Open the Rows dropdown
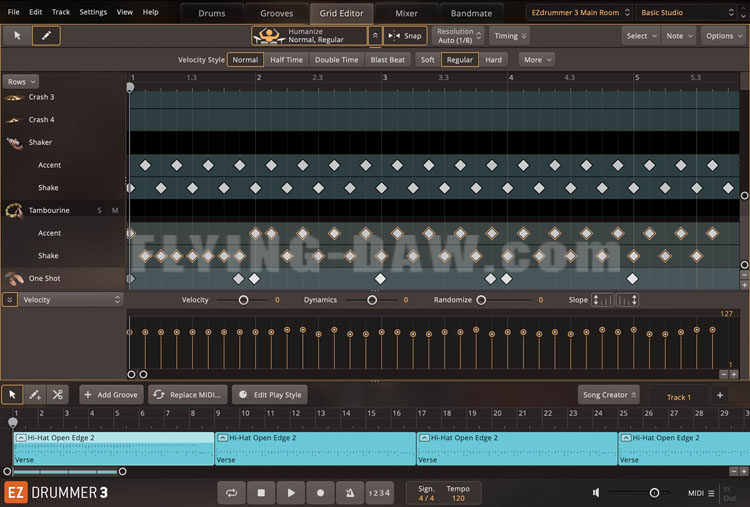750x507 pixels. [21, 82]
